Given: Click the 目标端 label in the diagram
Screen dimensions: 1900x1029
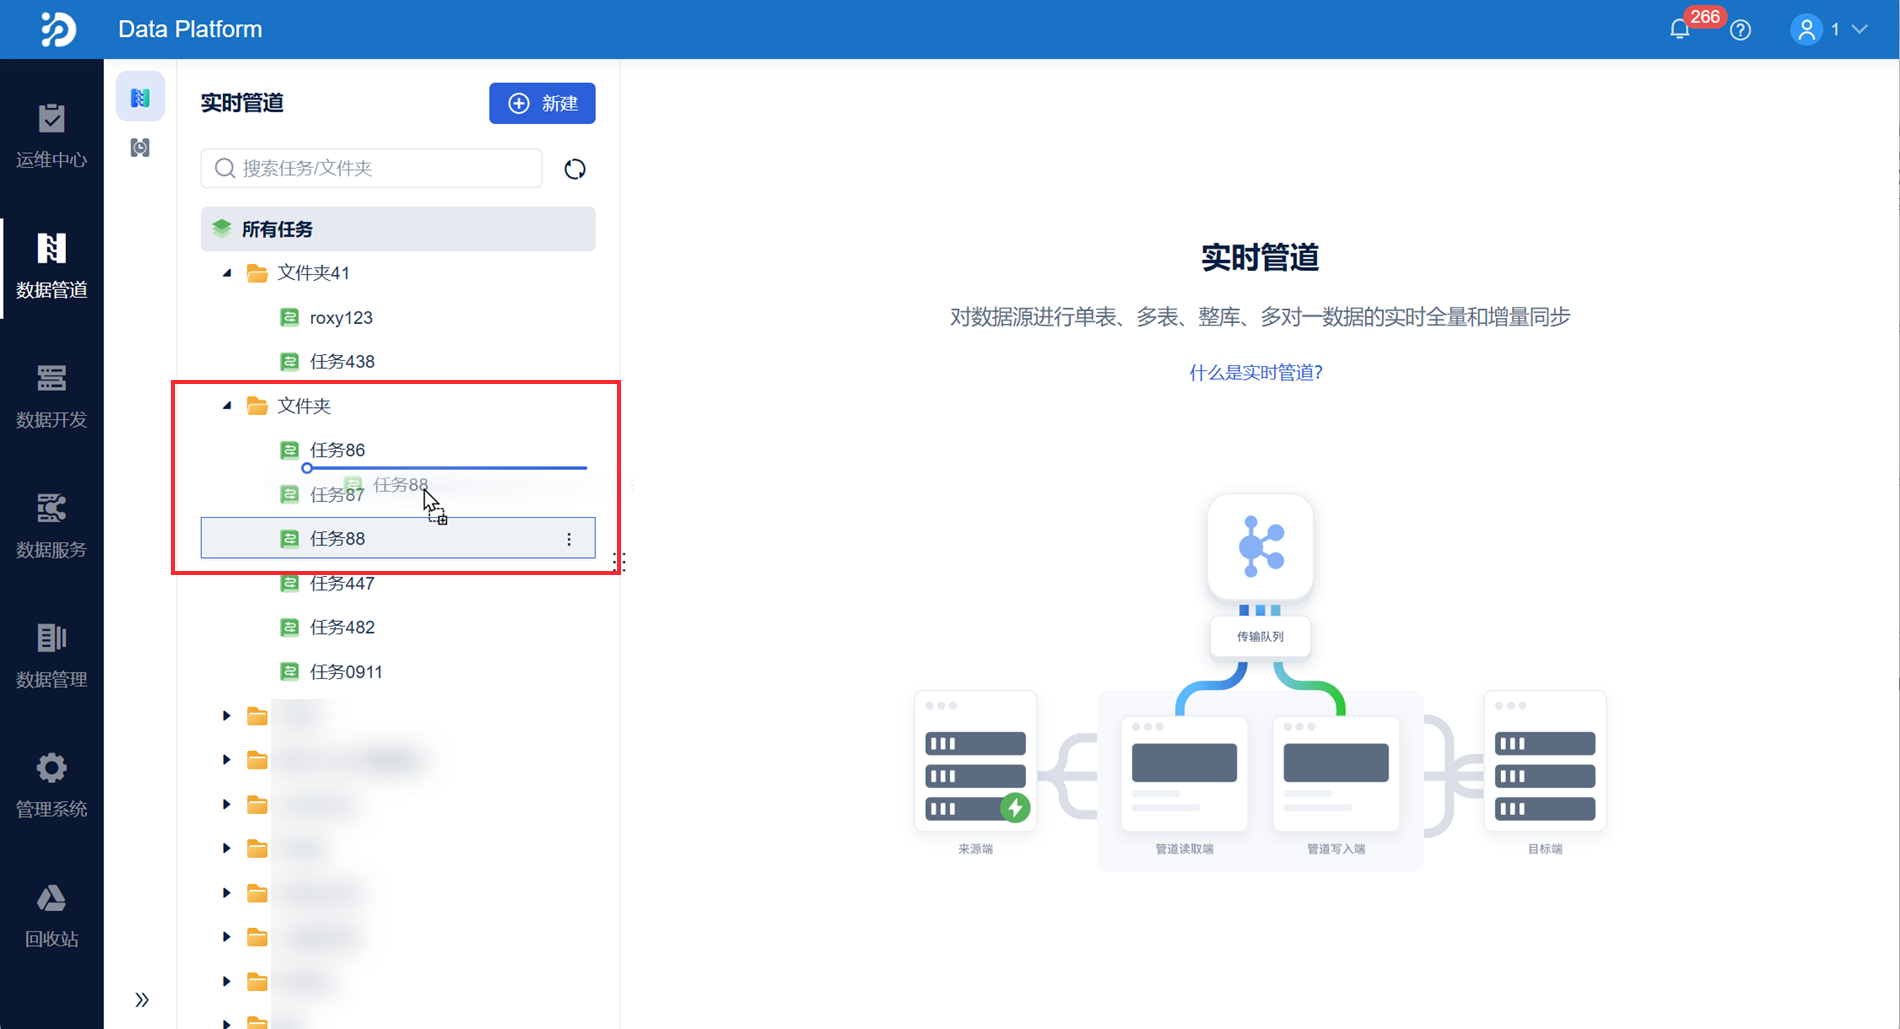Looking at the screenshot, I should point(1545,849).
